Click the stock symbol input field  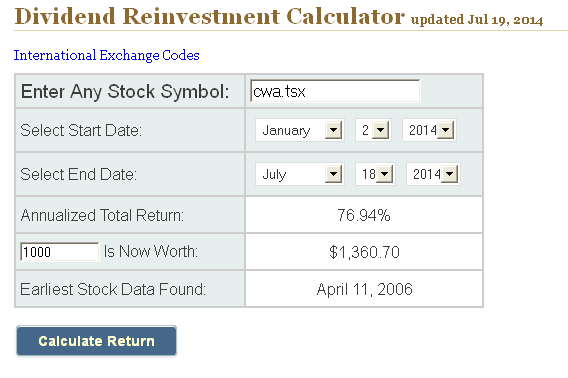[335, 91]
